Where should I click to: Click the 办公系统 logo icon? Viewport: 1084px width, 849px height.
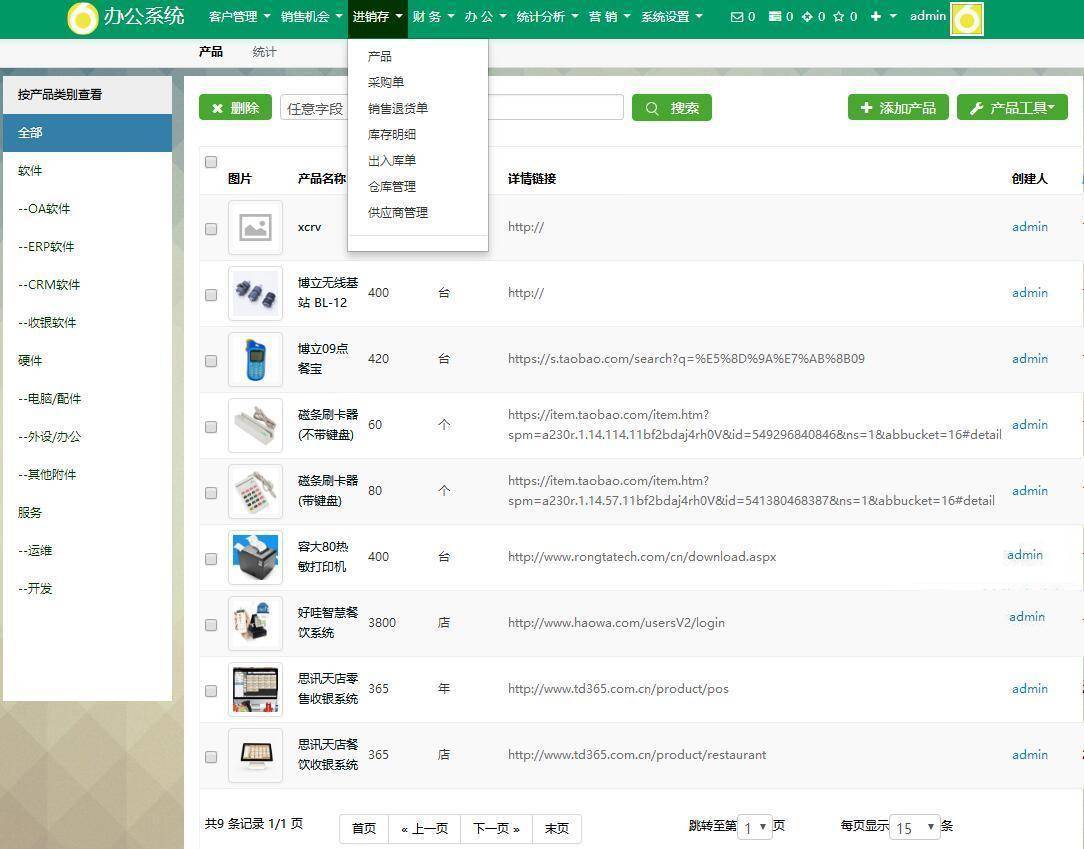click(82, 19)
